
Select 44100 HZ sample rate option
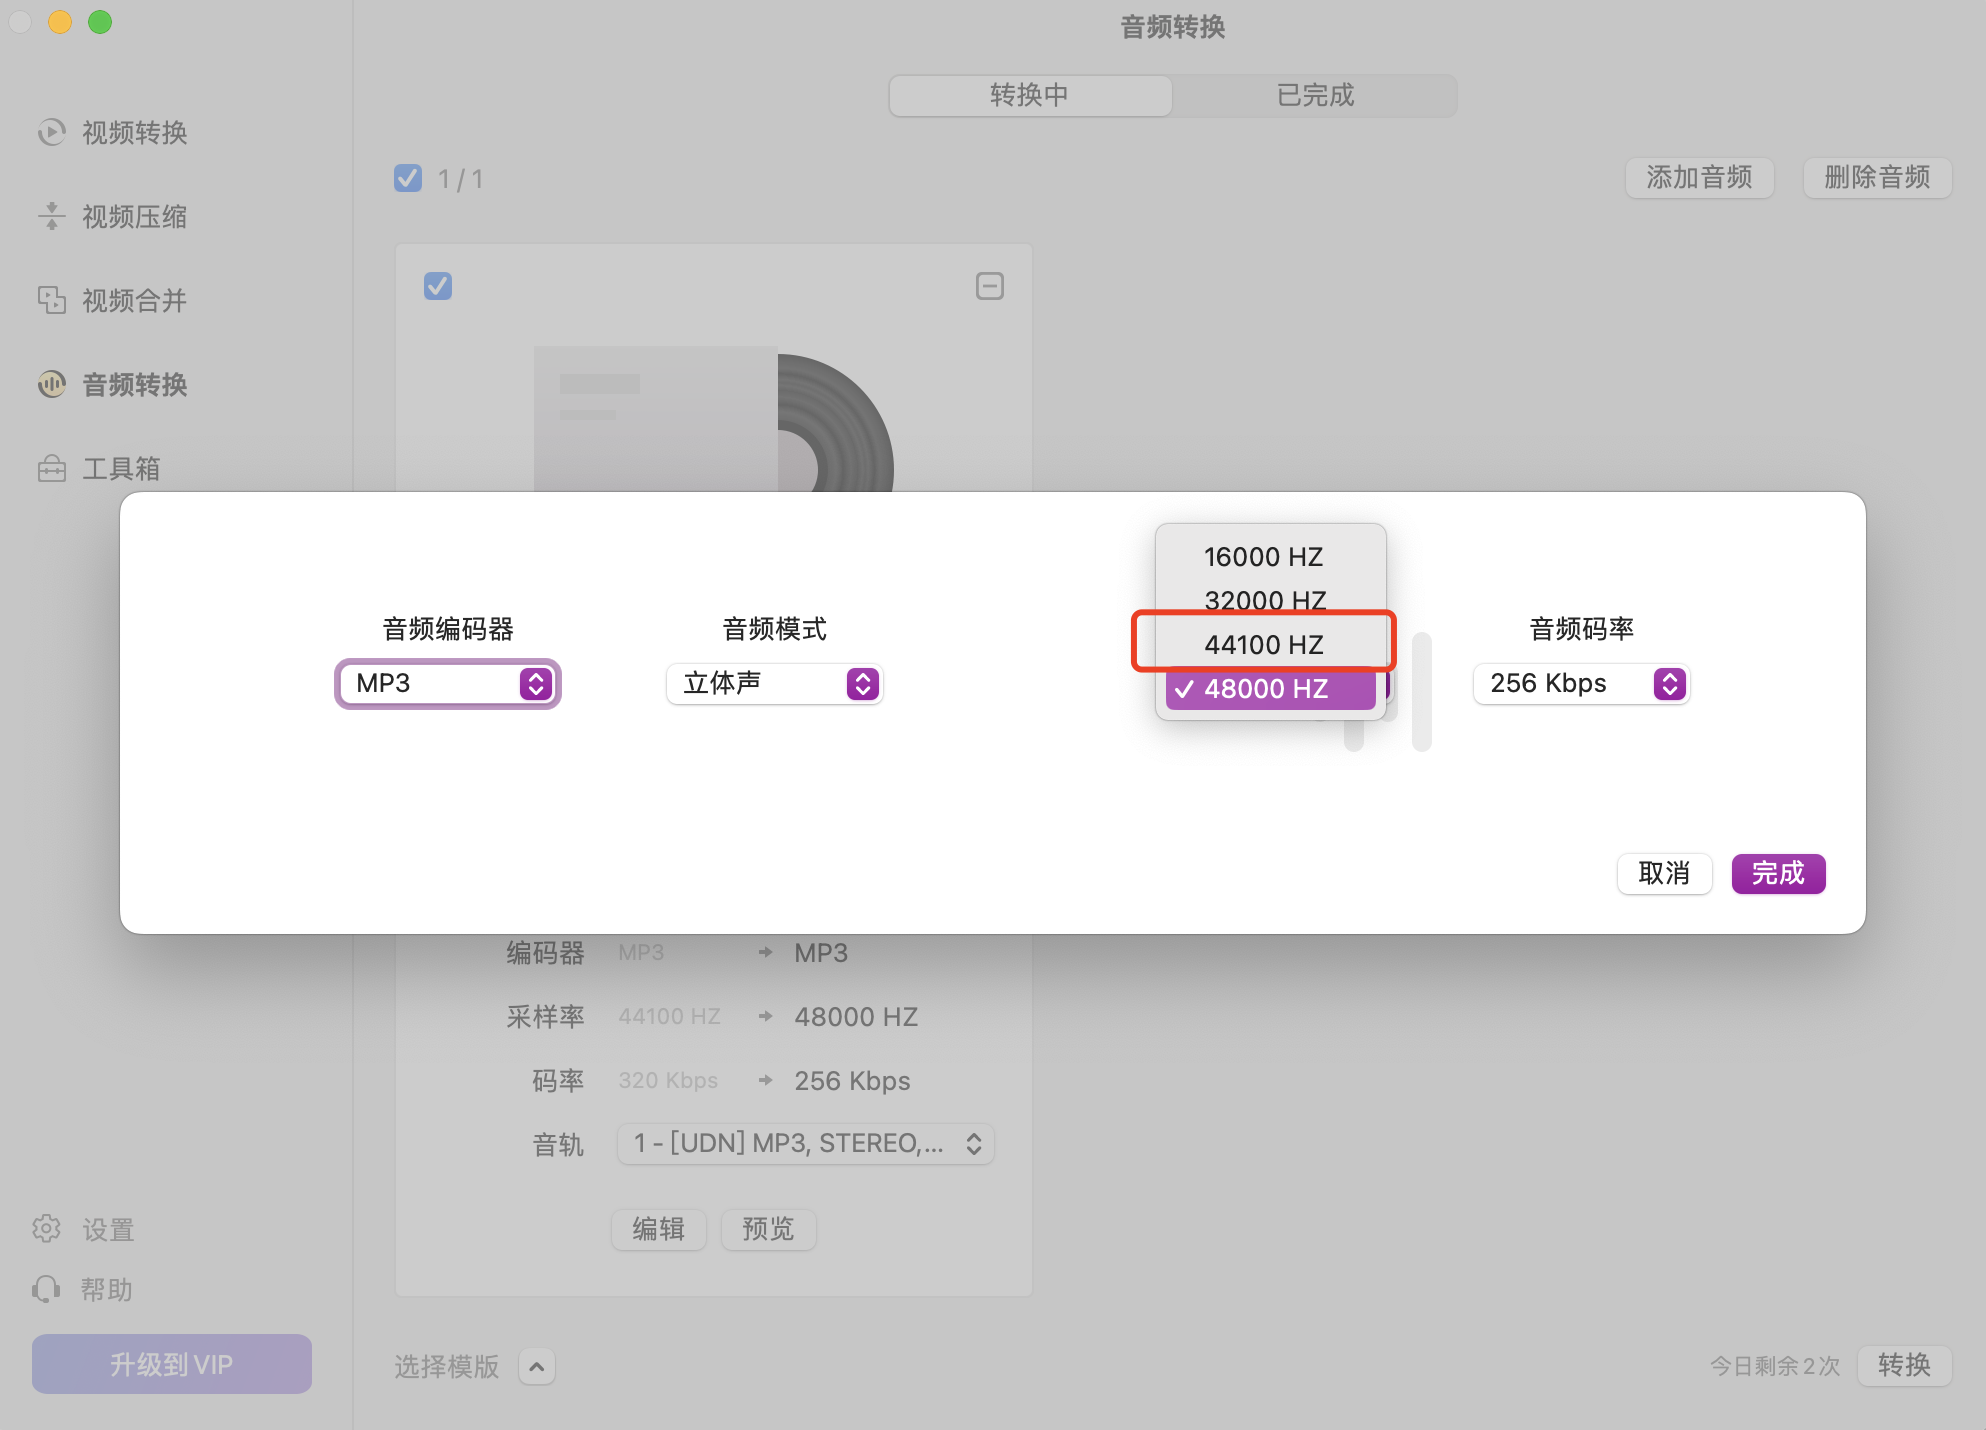pos(1263,644)
